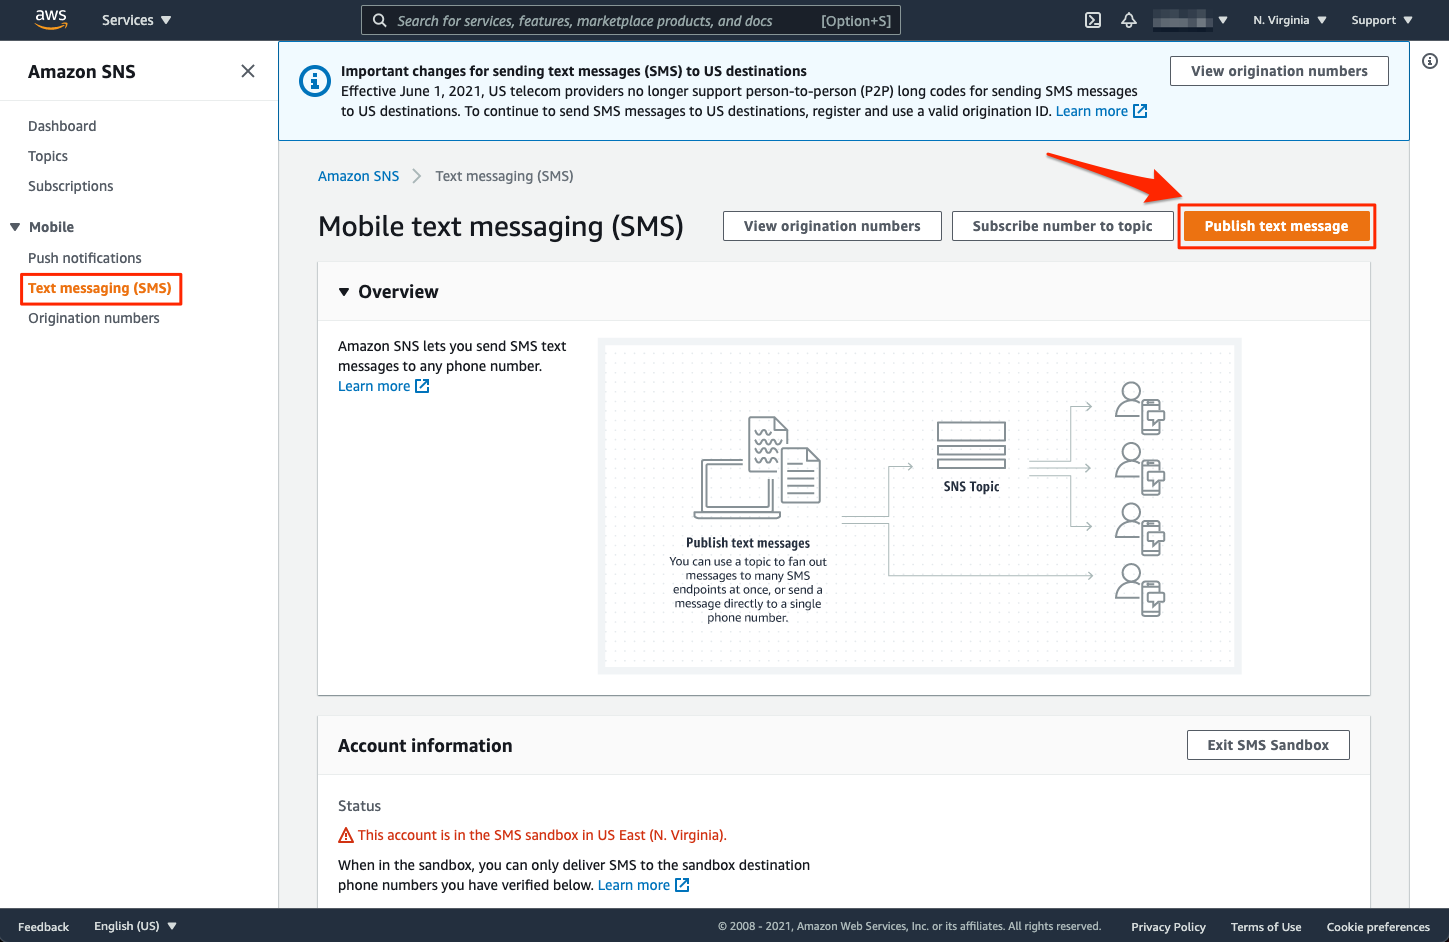Click external link icon beside banner Learn more
This screenshot has width=1449, height=942.
pyautogui.click(x=1140, y=111)
